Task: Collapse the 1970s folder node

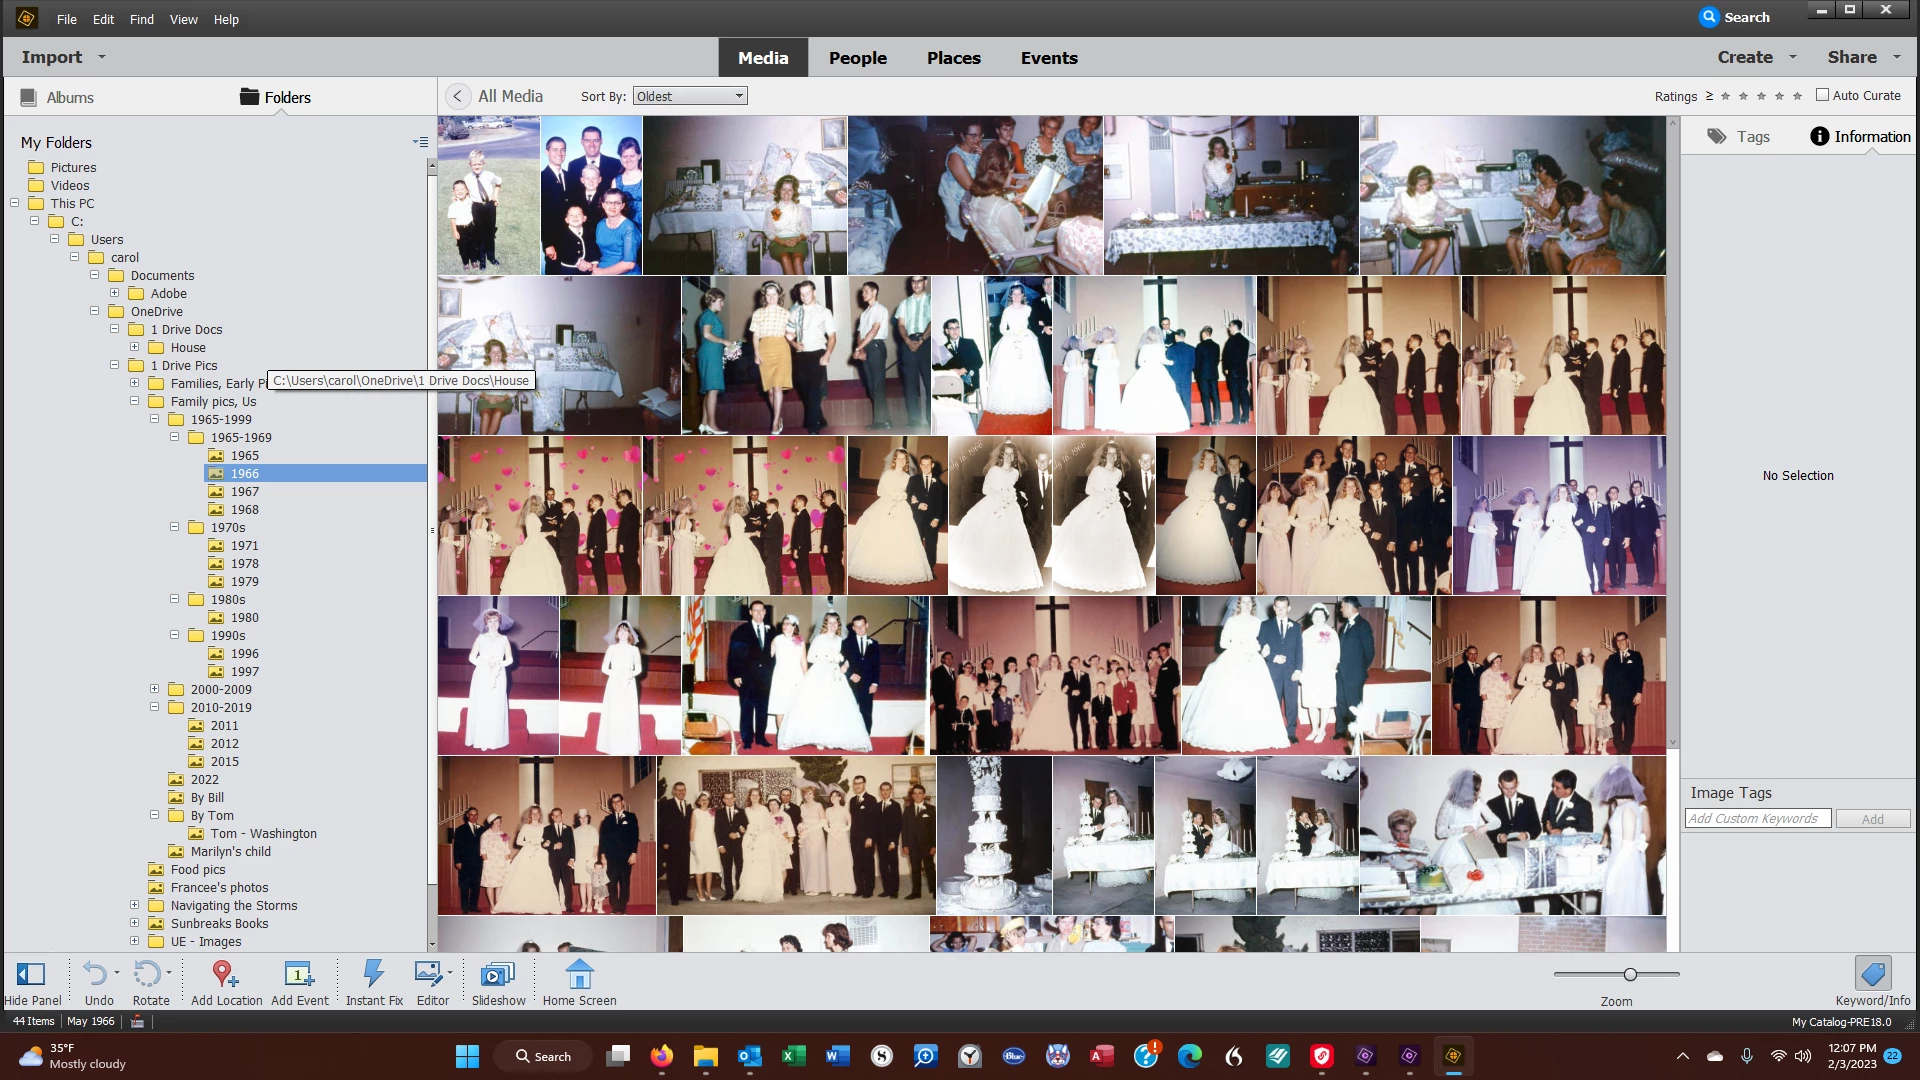Action: pos(174,527)
